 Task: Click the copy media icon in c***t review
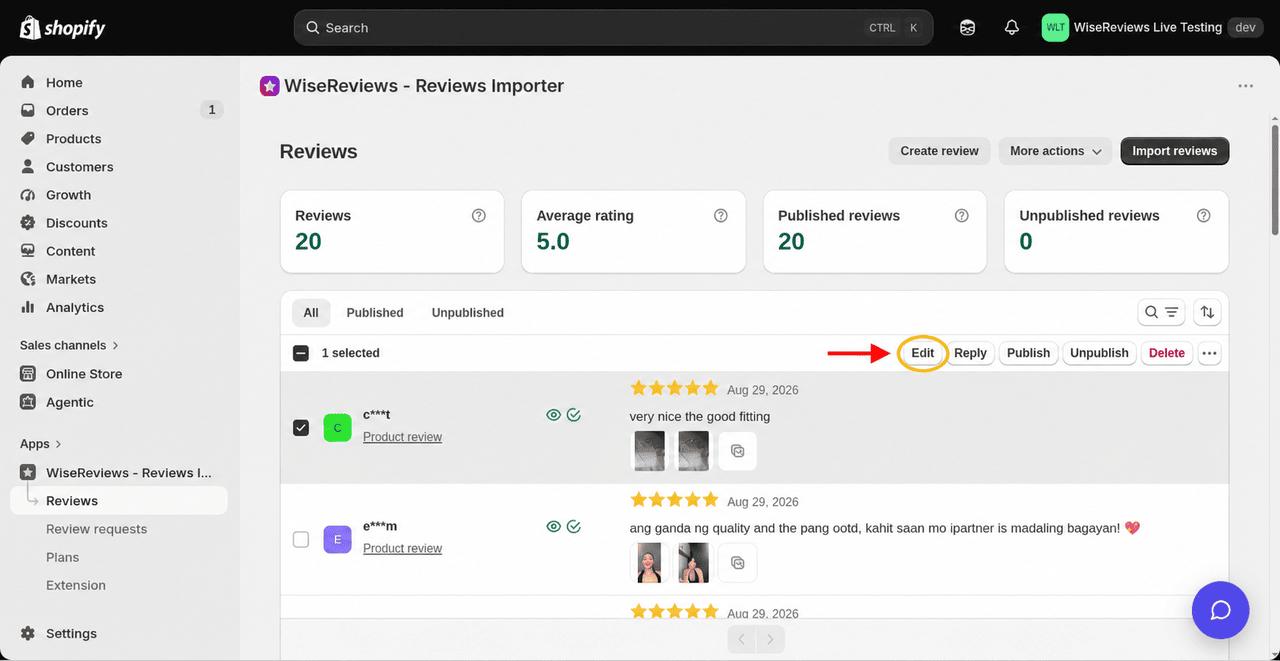737,451
